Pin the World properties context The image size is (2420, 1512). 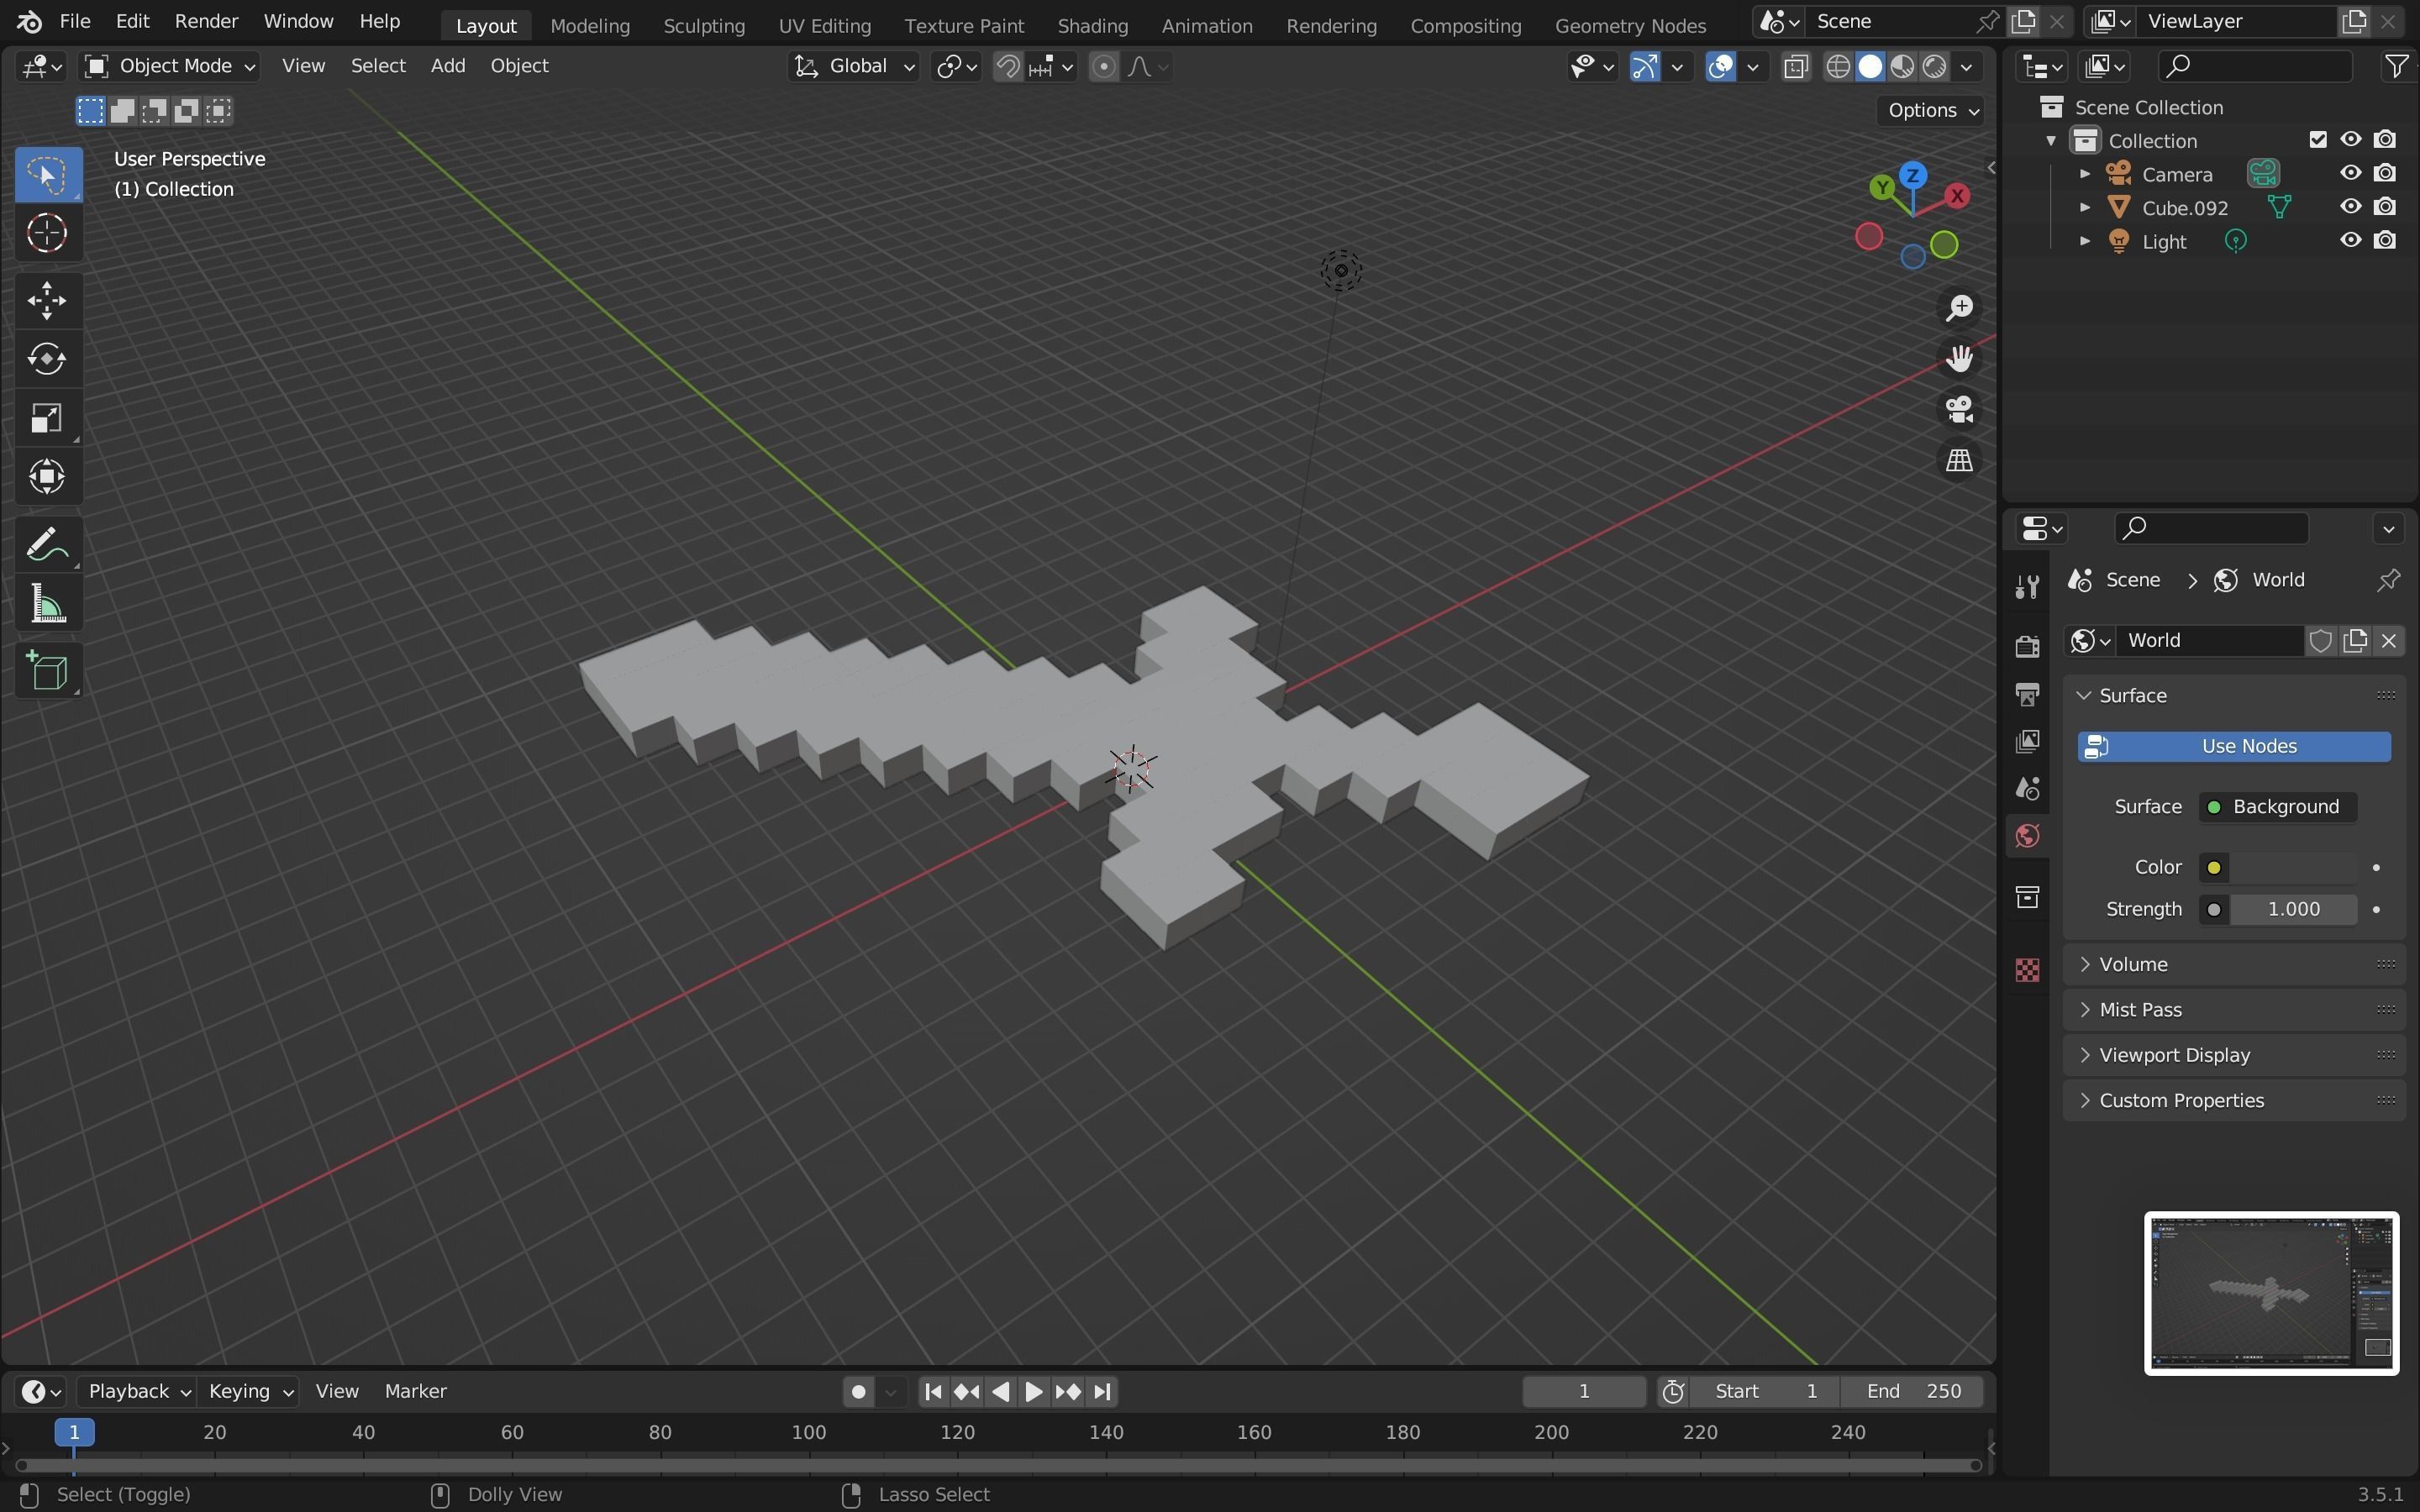point(2388,580)
